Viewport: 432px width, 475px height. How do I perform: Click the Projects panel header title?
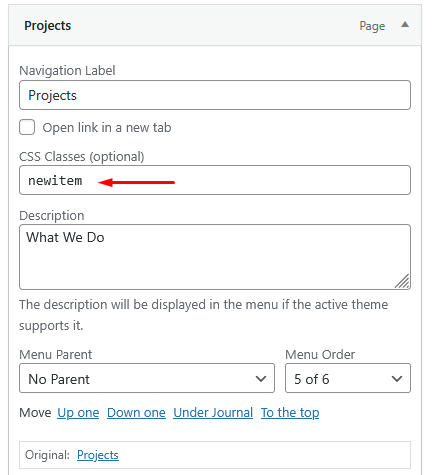47,26
